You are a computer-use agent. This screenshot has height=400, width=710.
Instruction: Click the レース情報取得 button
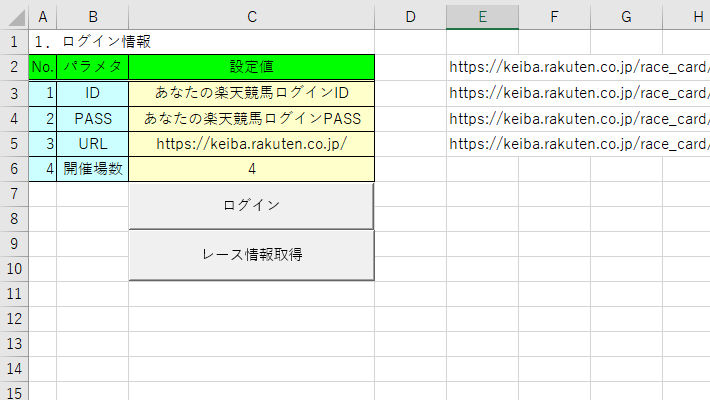251,255
